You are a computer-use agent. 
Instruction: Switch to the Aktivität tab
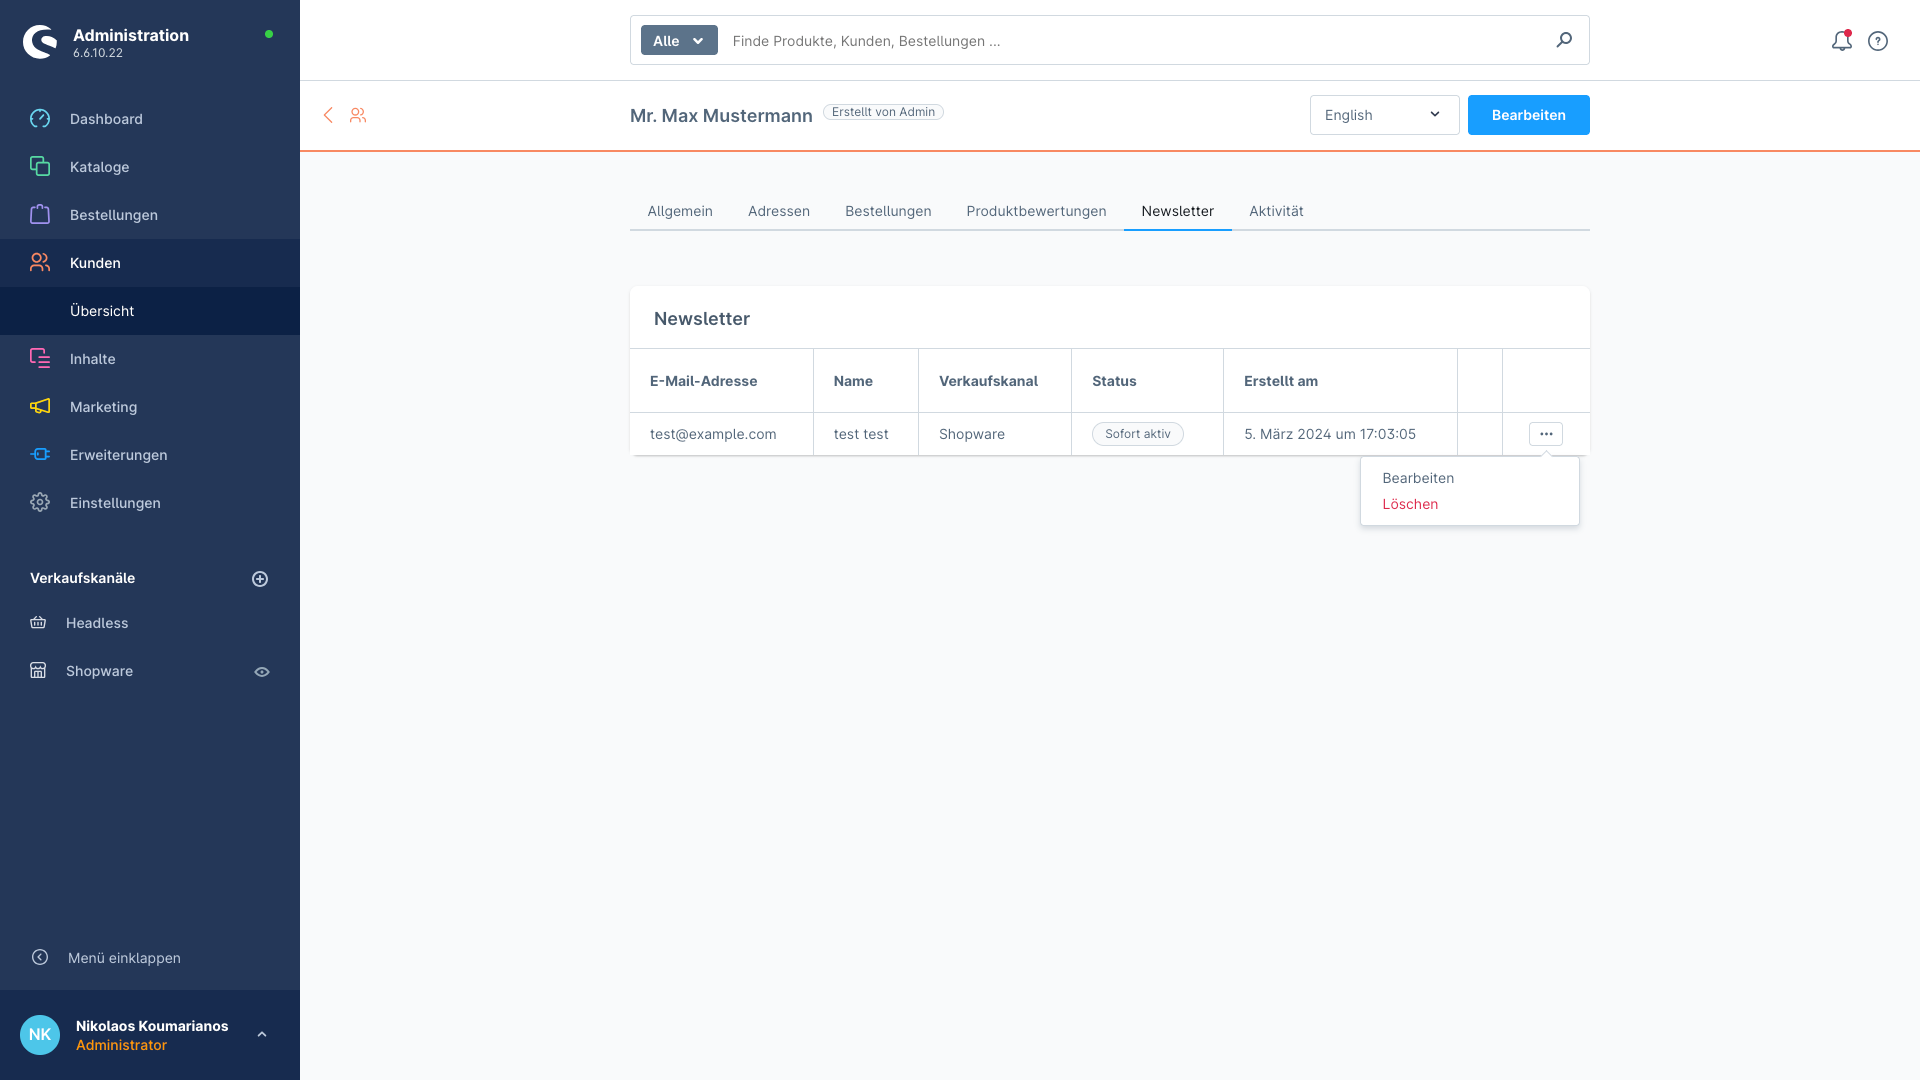pos(1276,211)
